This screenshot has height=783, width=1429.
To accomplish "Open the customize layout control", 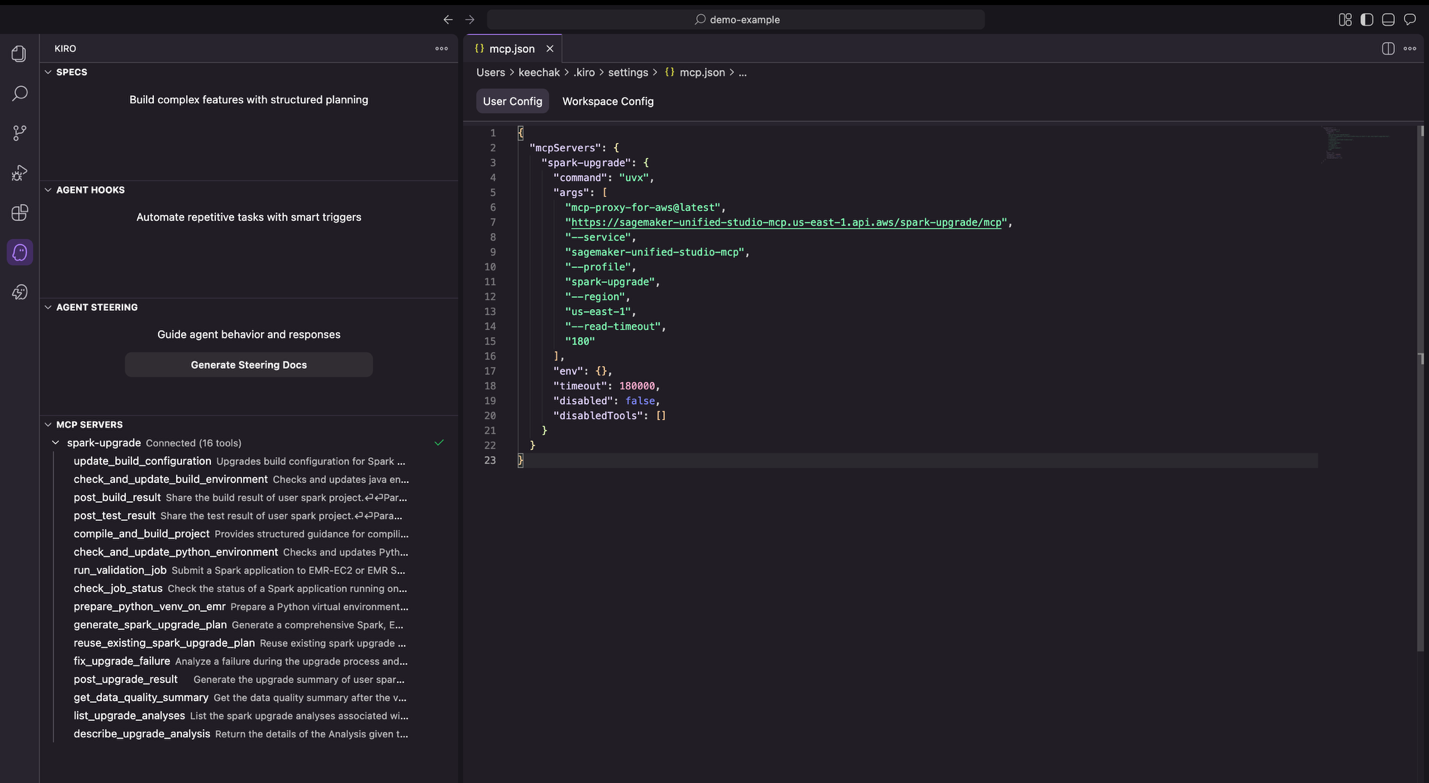I will point(1345,20).
